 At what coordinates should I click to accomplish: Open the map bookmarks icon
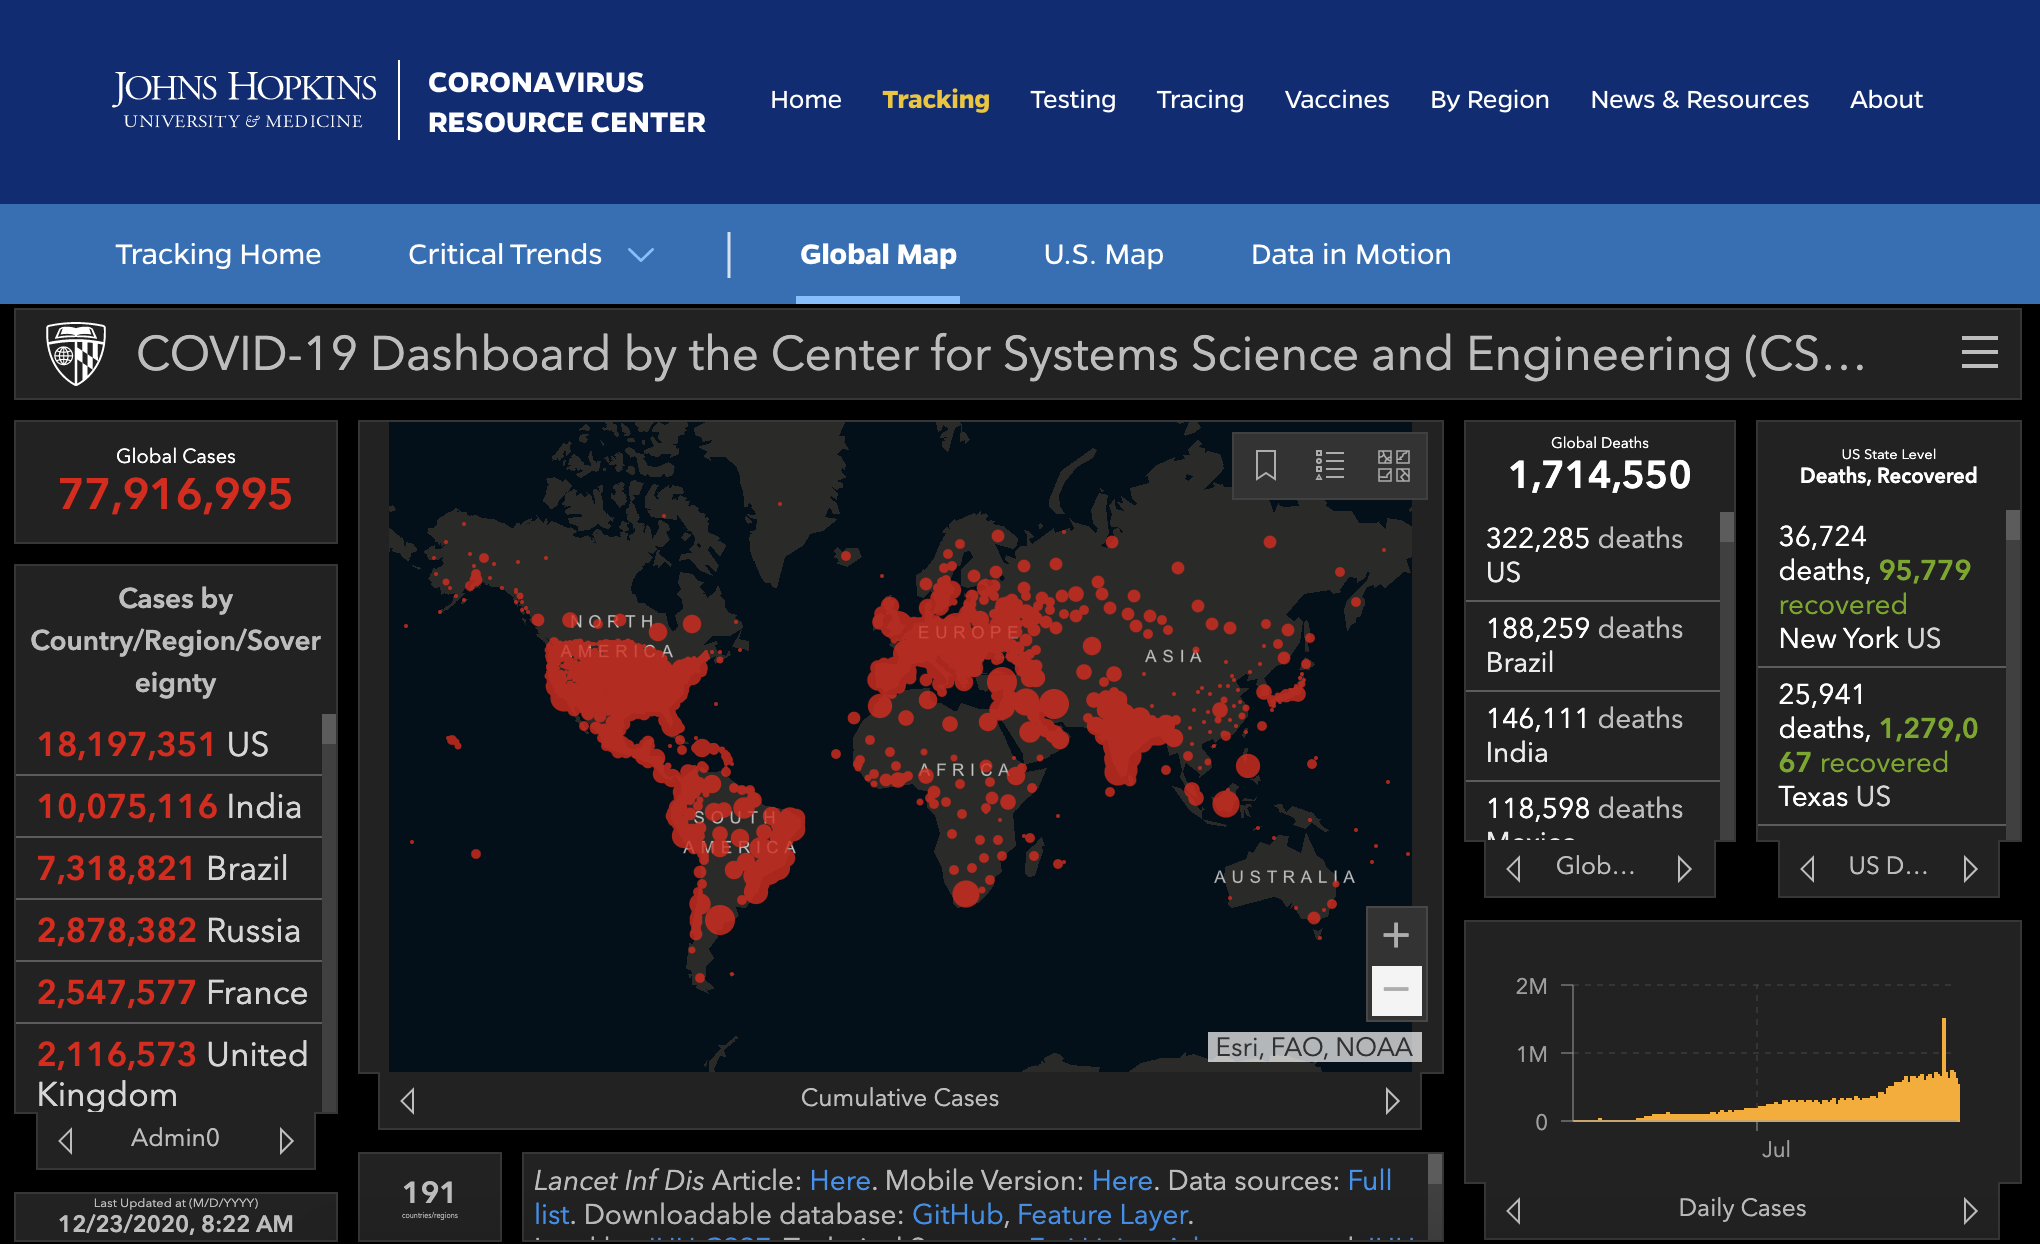pos(1265,465)
